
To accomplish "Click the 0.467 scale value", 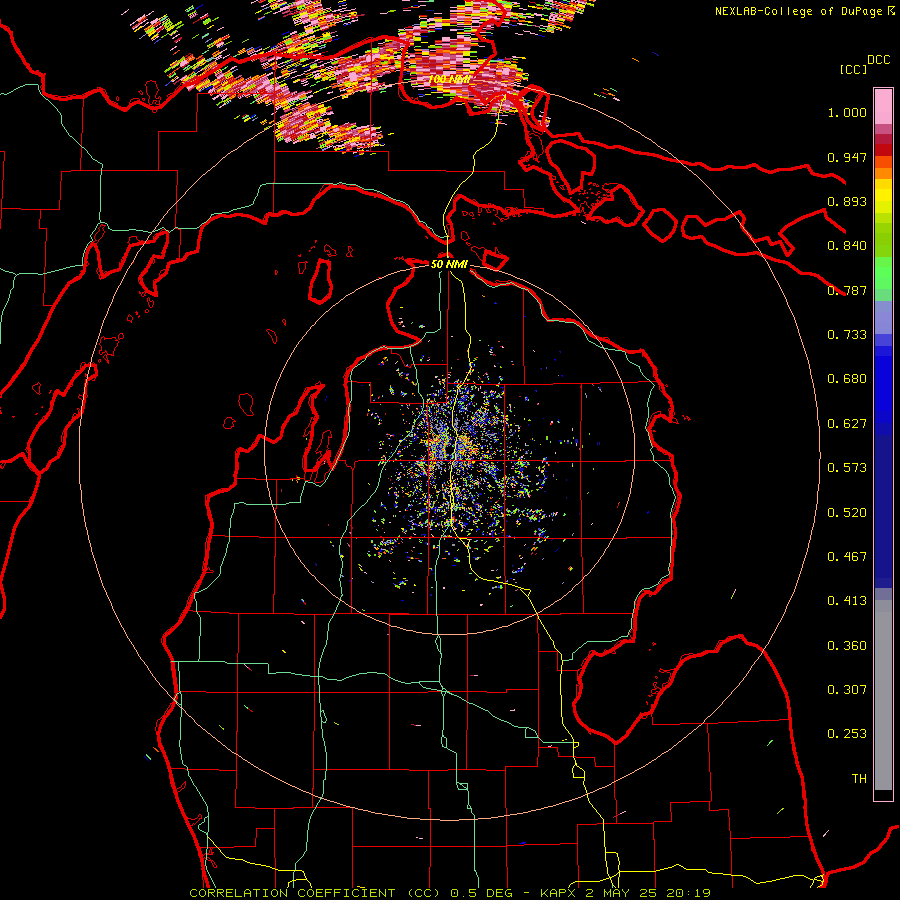I will (847, 557).
